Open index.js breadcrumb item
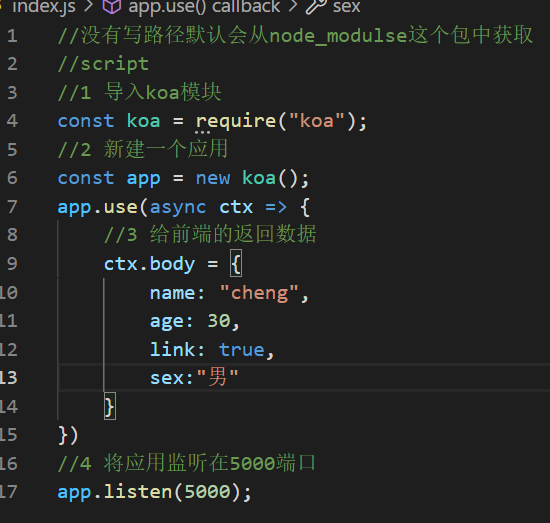 [44, 6]
